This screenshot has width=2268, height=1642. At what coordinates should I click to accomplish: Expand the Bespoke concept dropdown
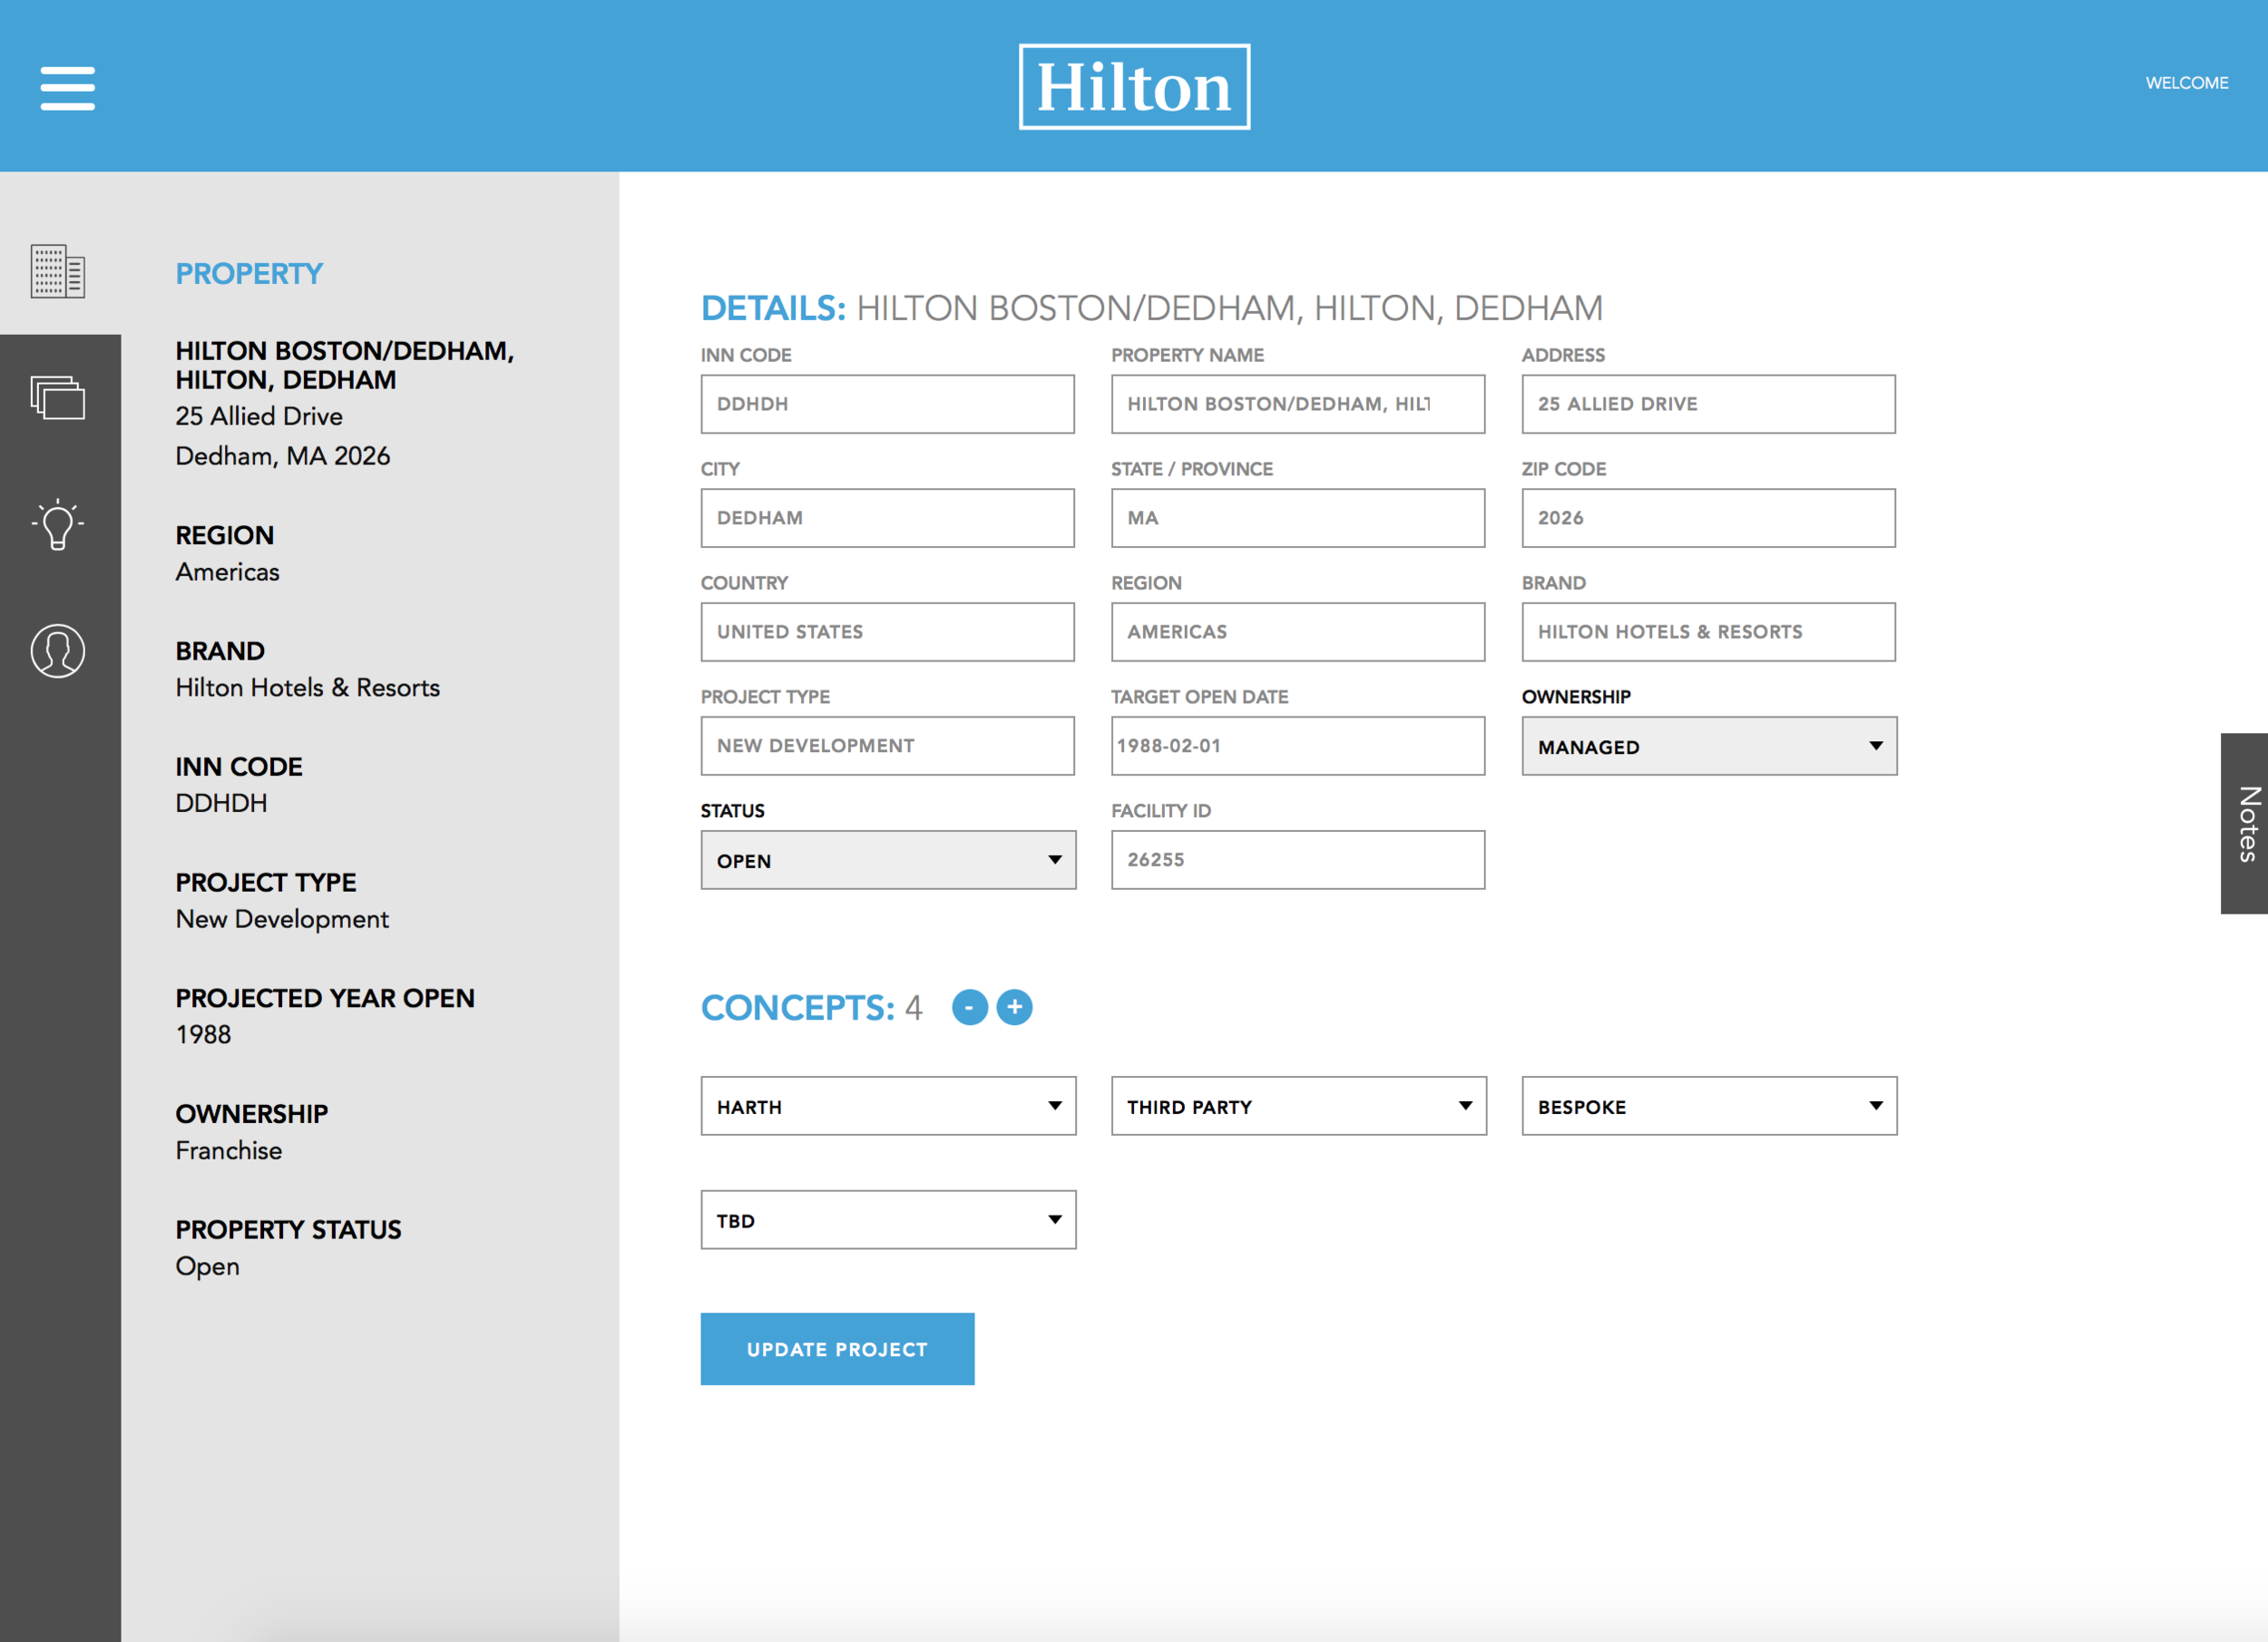click(x=1708, y=1106)
